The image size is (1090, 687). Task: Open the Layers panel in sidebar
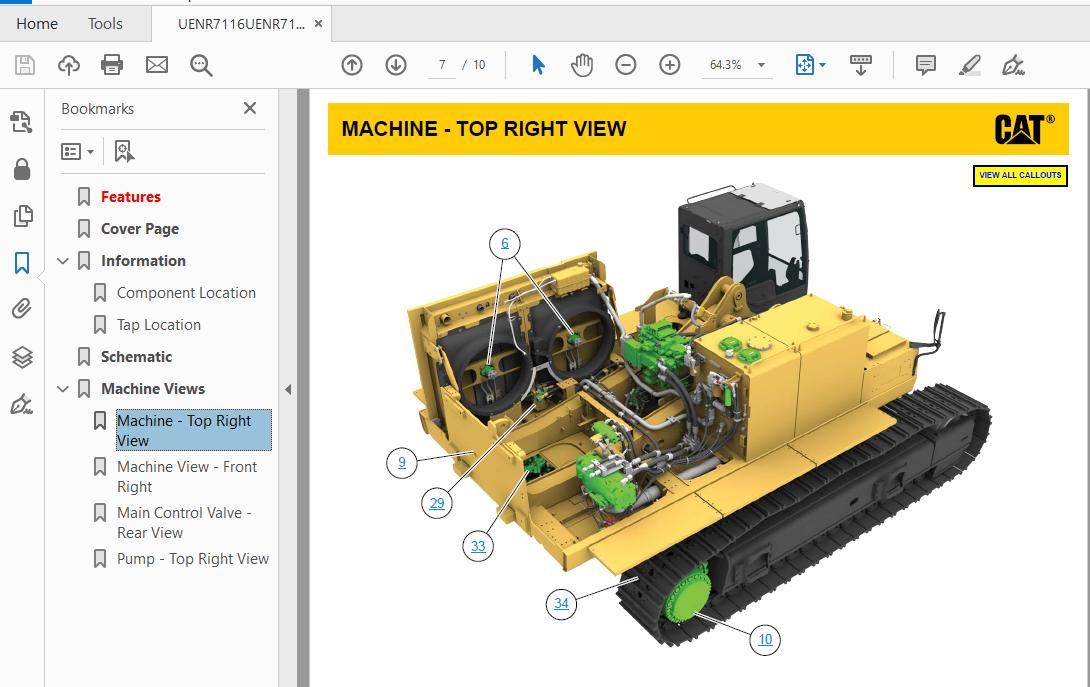pos(22,357)
